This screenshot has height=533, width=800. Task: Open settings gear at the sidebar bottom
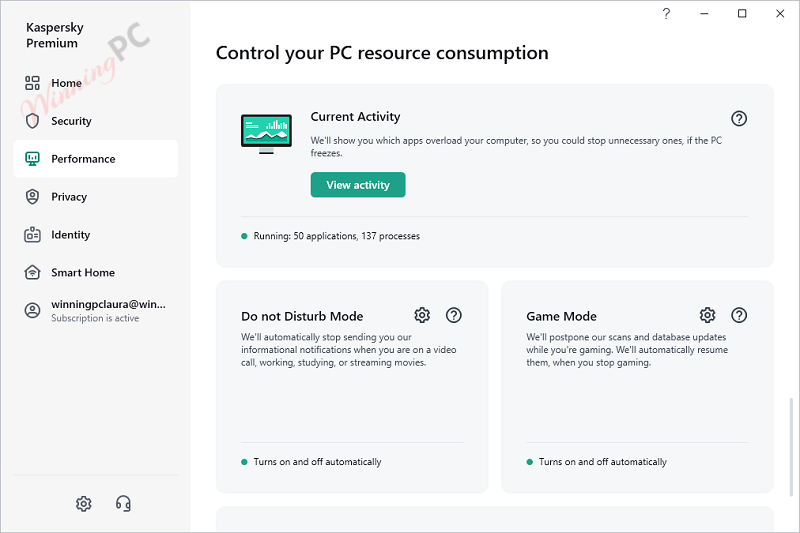coord(84,503)
